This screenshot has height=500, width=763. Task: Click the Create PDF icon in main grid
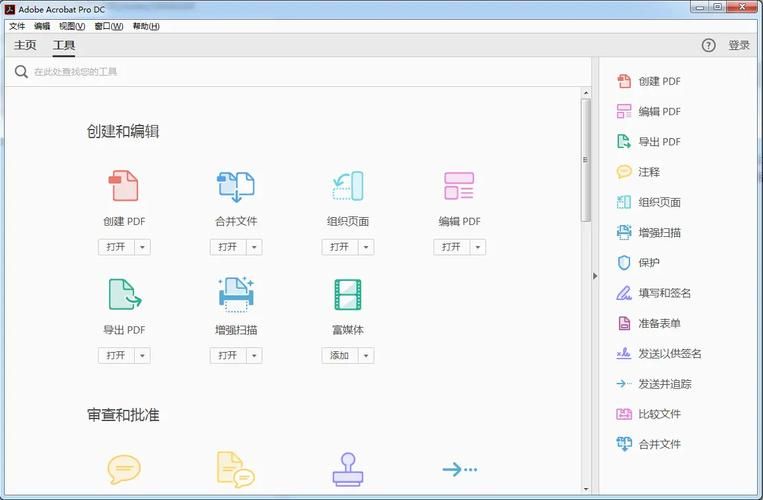pos(124,186)
